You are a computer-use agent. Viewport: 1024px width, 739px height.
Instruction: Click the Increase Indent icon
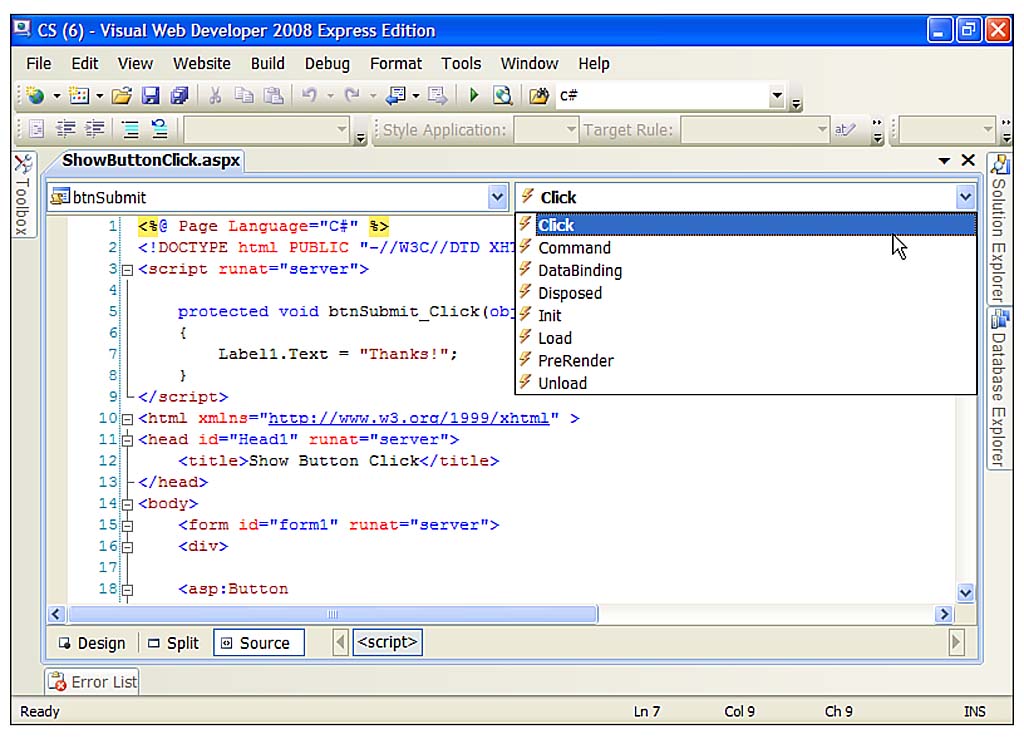[95, 129]
